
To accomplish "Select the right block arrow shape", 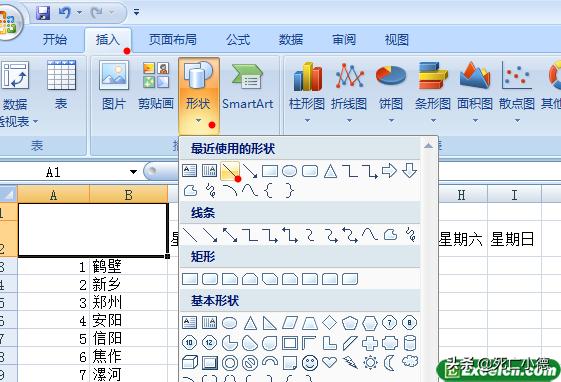I will point(389,171).
